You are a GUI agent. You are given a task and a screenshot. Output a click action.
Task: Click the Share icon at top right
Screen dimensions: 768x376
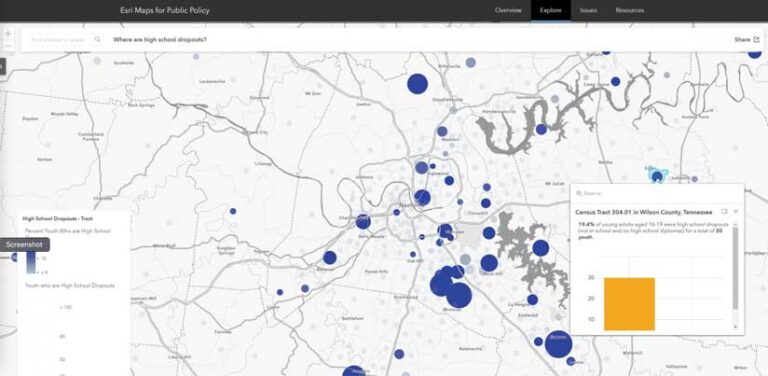click(756, 40)
